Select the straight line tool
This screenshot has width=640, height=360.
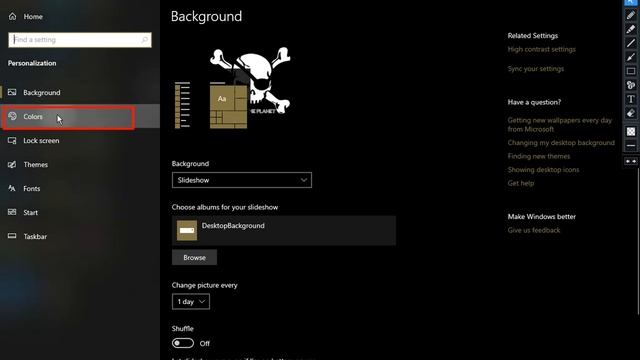(631, 43)
